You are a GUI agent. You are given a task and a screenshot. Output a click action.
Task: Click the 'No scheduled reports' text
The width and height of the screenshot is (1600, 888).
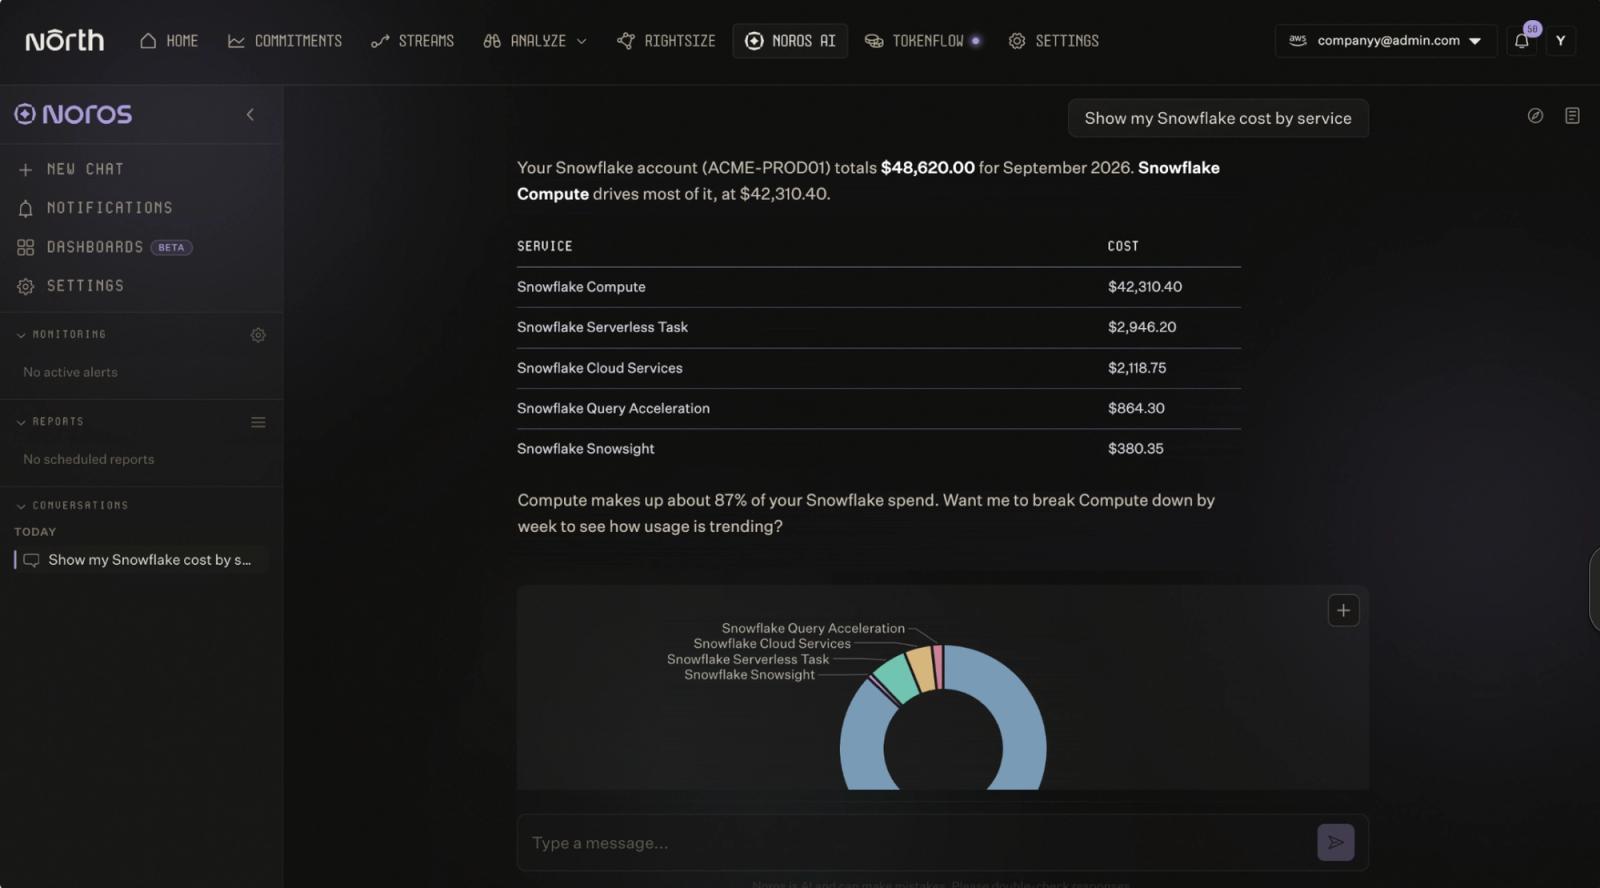tap(89, 459)
